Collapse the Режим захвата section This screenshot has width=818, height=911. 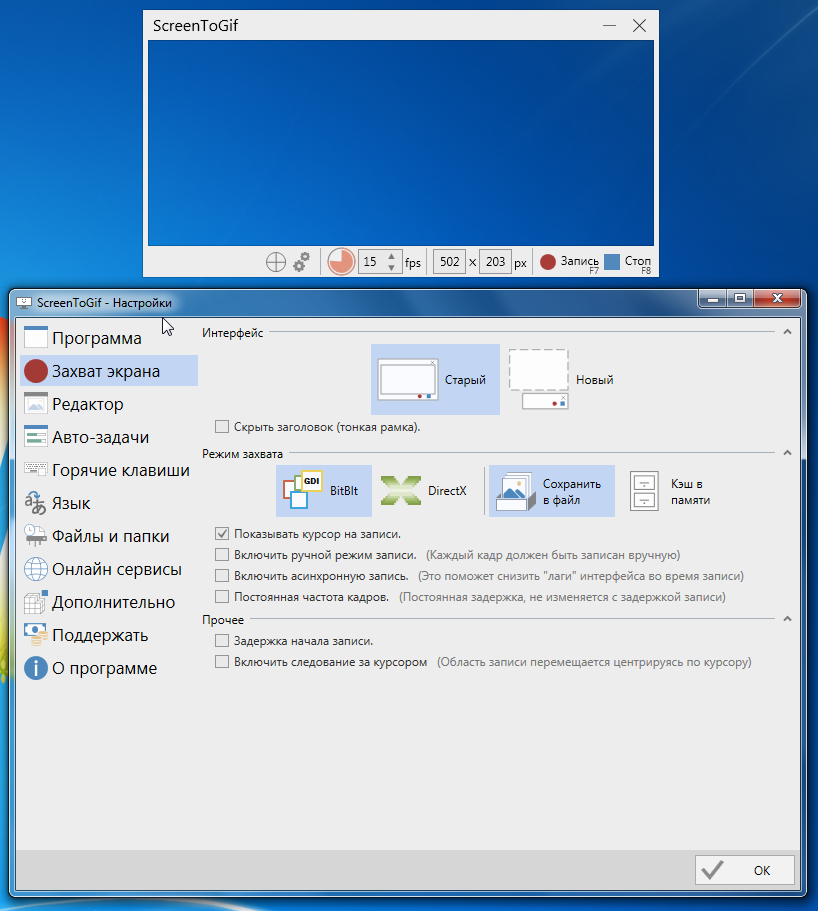pos(787,453)
